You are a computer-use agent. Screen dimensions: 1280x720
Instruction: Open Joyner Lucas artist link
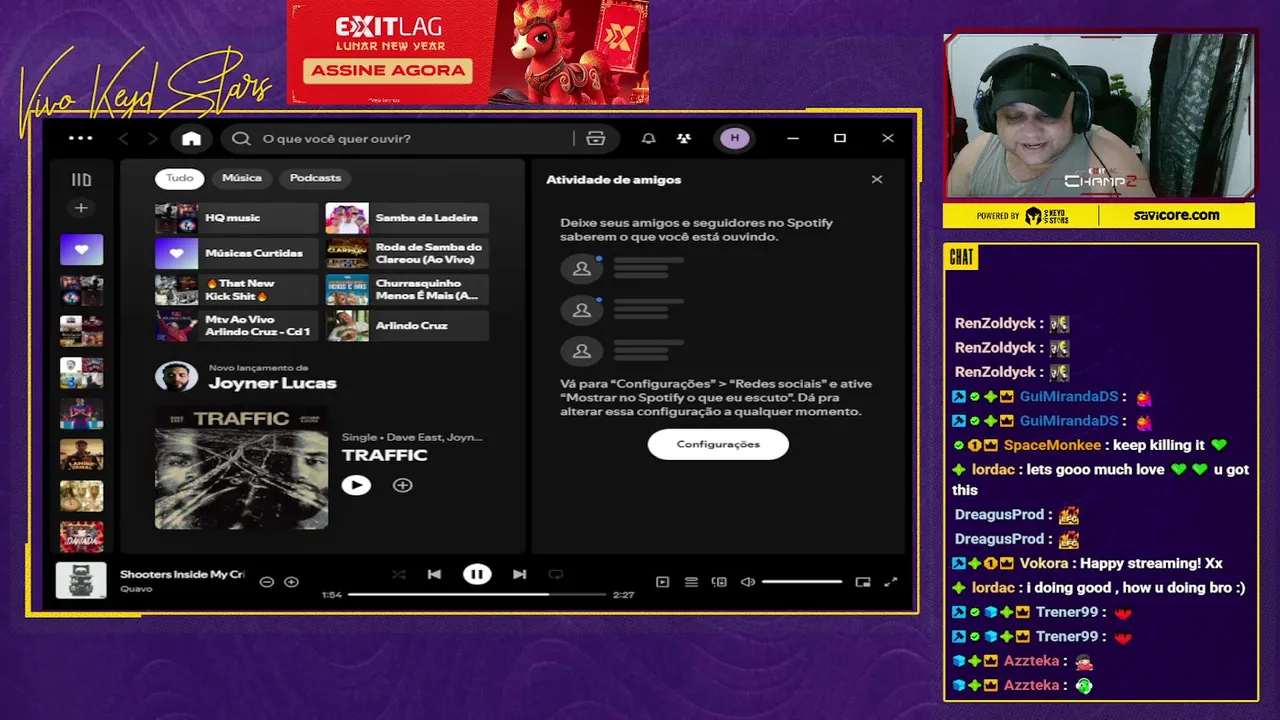tap(272, 384)
